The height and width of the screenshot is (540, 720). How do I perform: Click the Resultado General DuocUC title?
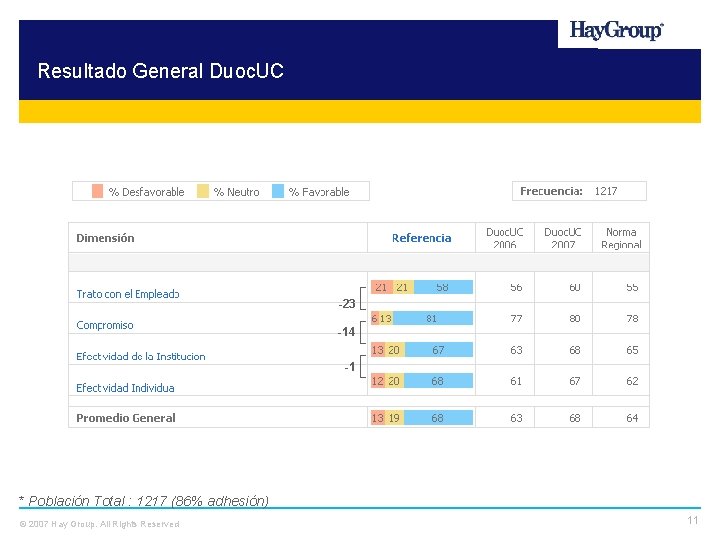(161, 71)
